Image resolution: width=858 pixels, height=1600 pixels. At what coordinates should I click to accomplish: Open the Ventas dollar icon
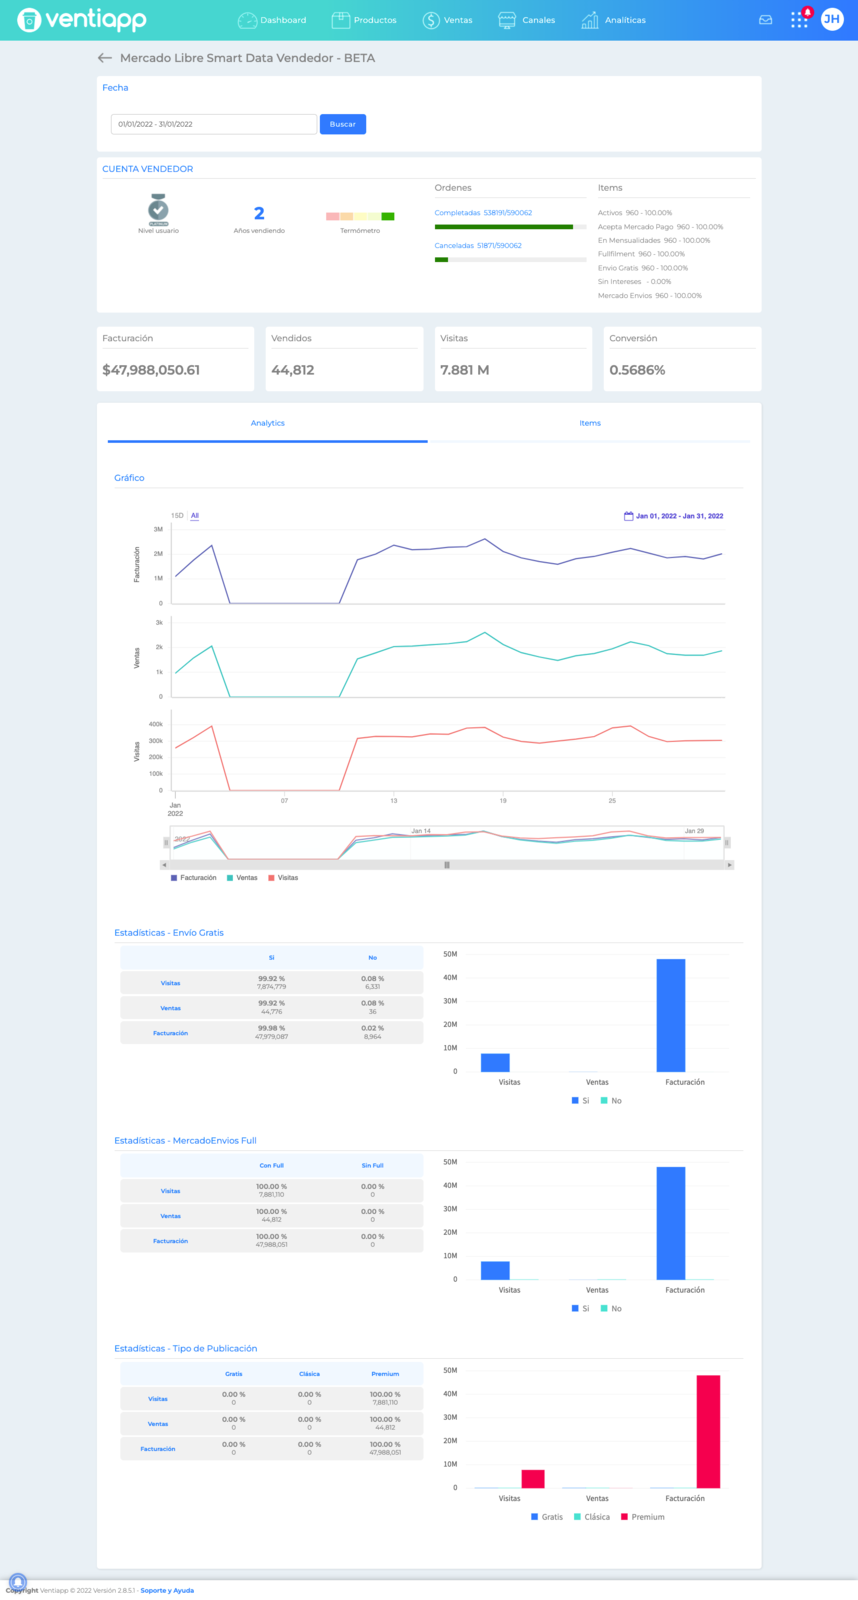point(431,20)
